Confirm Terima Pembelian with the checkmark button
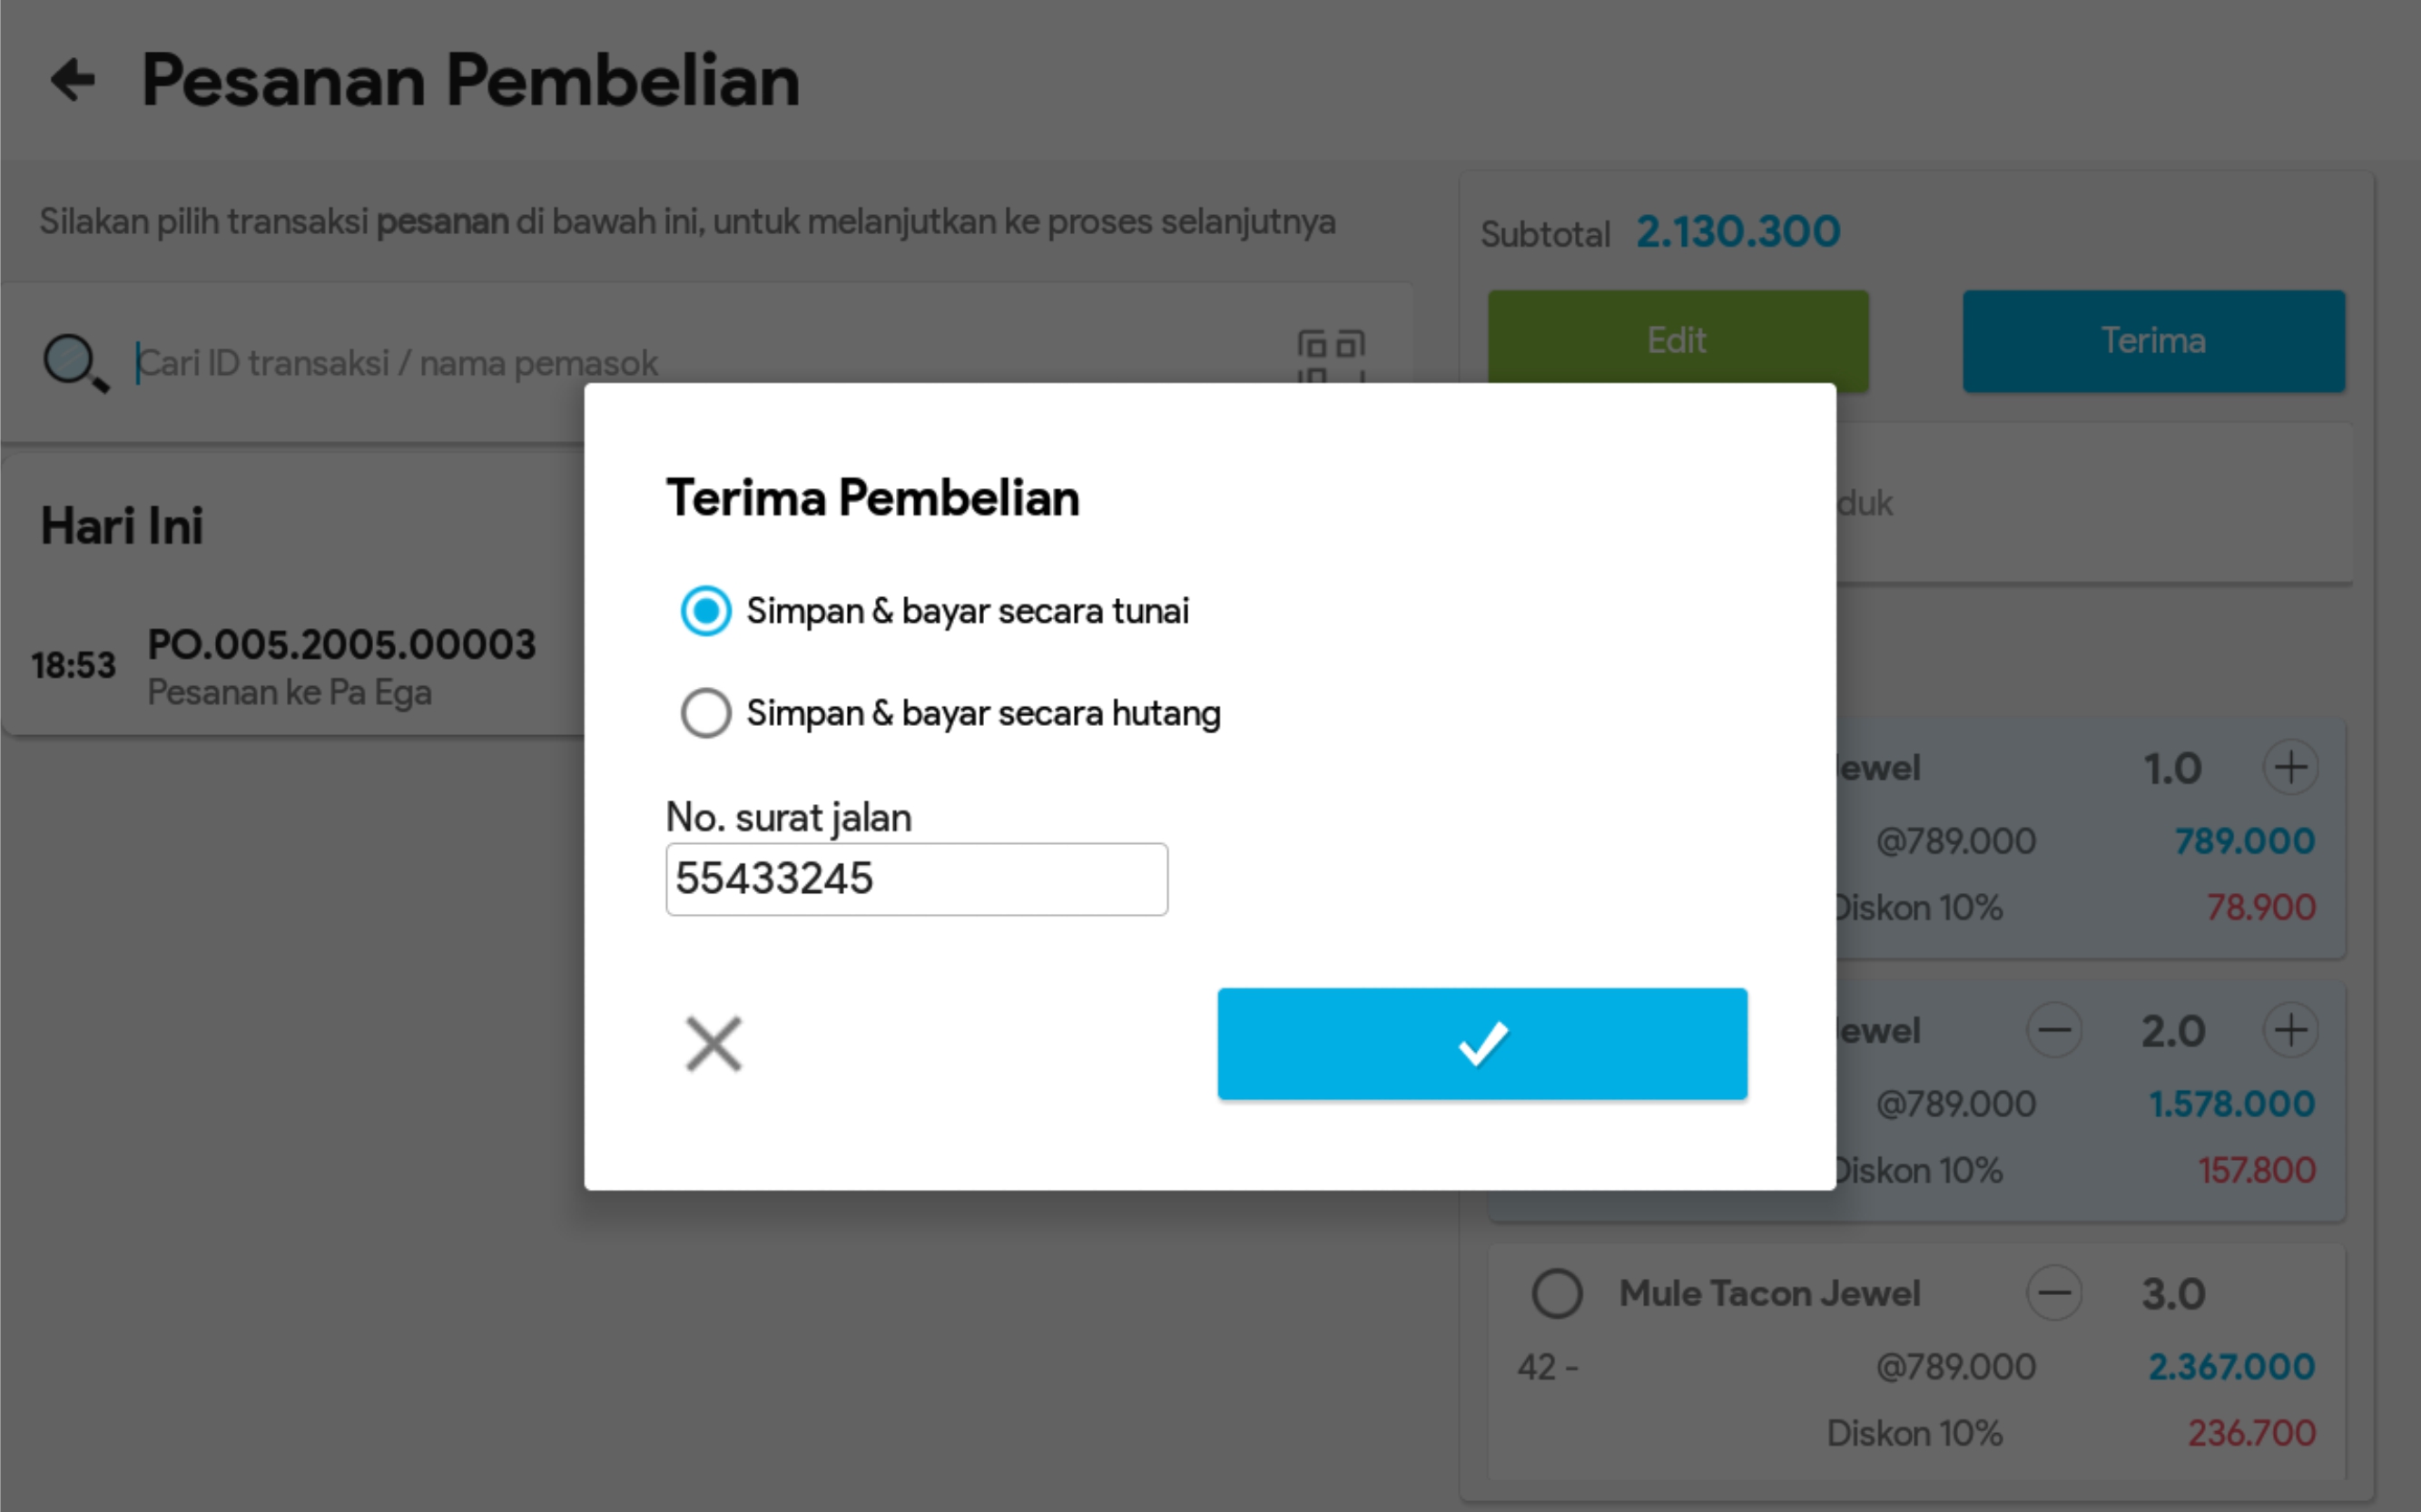 [x=1481, y=1043]
